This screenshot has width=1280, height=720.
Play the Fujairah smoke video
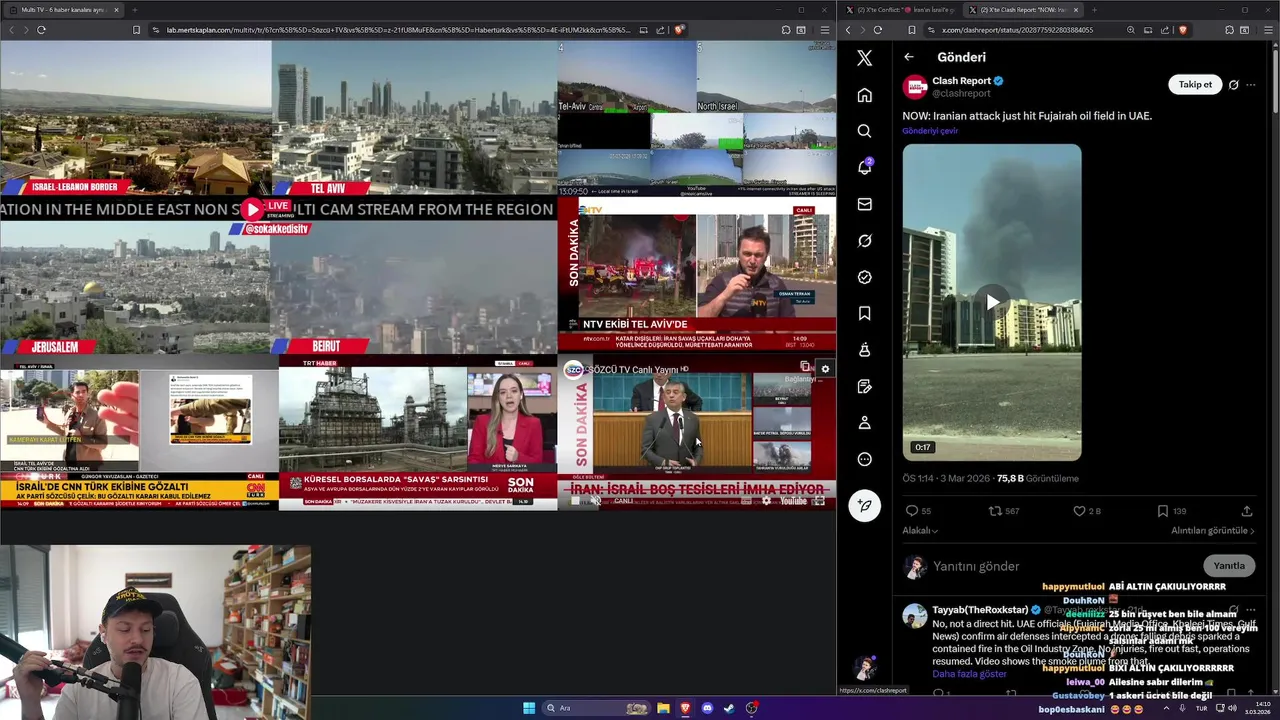tap(992, 302)
